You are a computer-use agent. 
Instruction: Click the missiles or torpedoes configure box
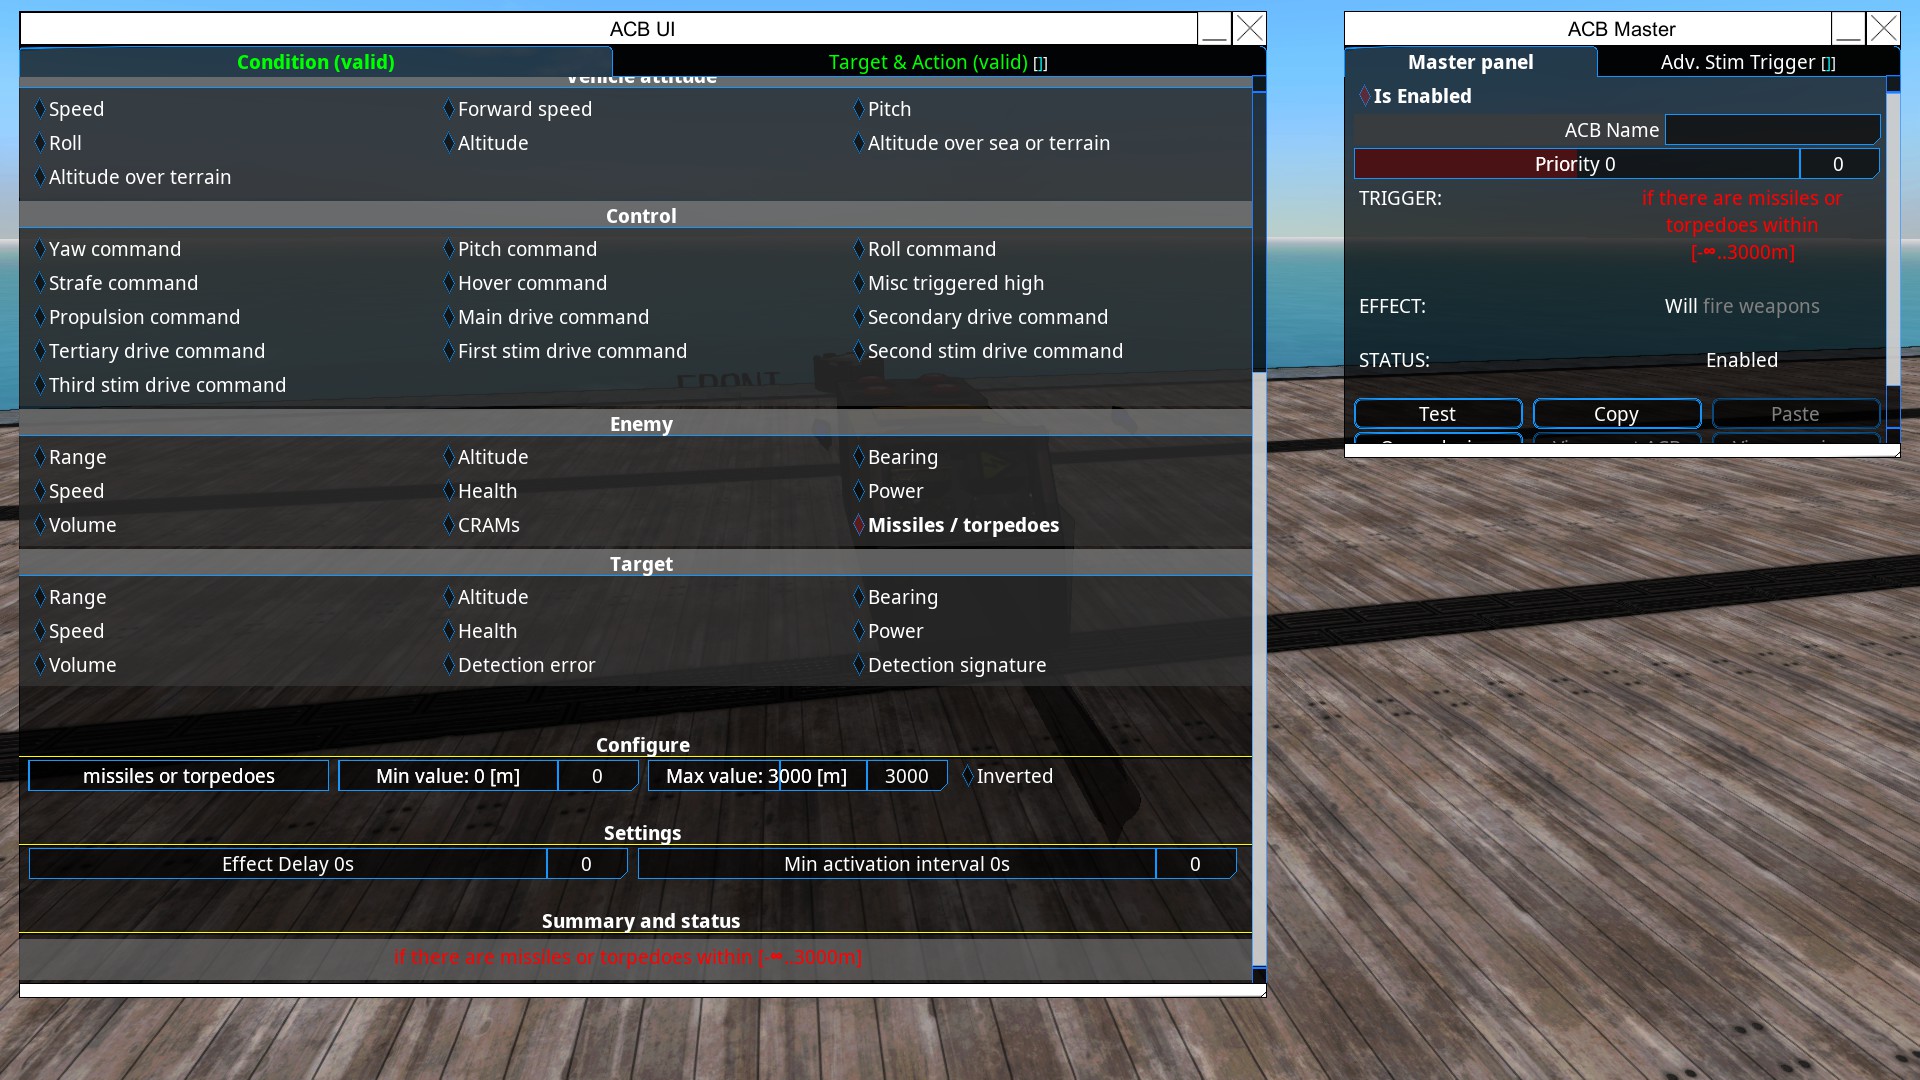tap(179, 776)
